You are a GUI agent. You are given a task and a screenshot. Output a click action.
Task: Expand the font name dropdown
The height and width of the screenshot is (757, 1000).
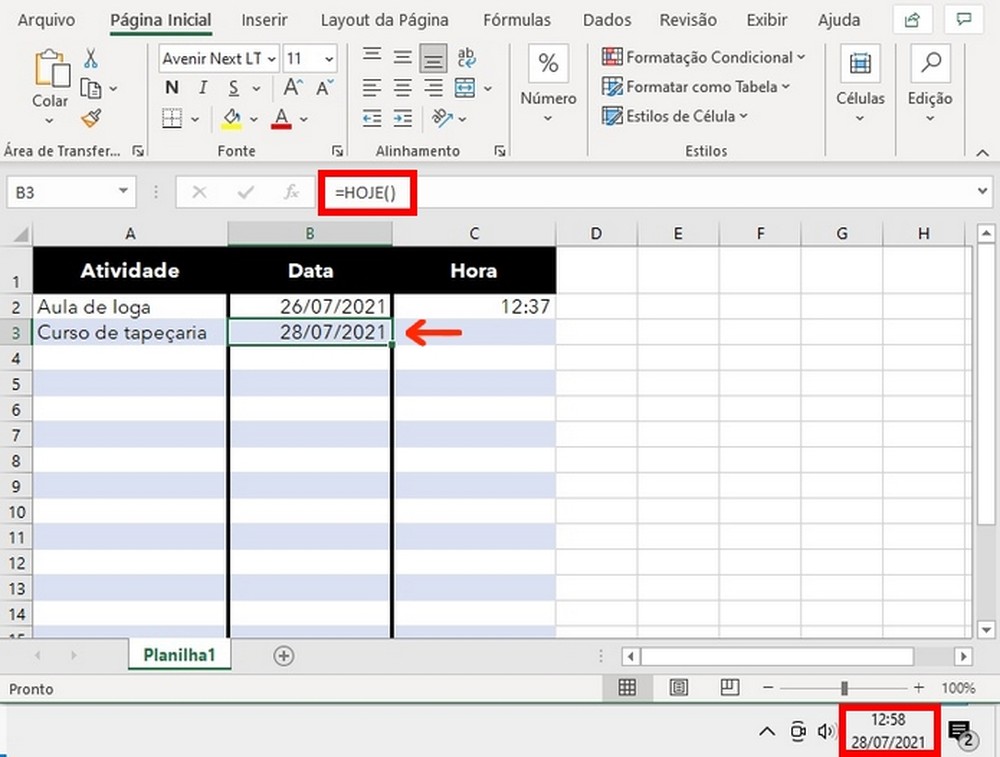tap(271, 59)
